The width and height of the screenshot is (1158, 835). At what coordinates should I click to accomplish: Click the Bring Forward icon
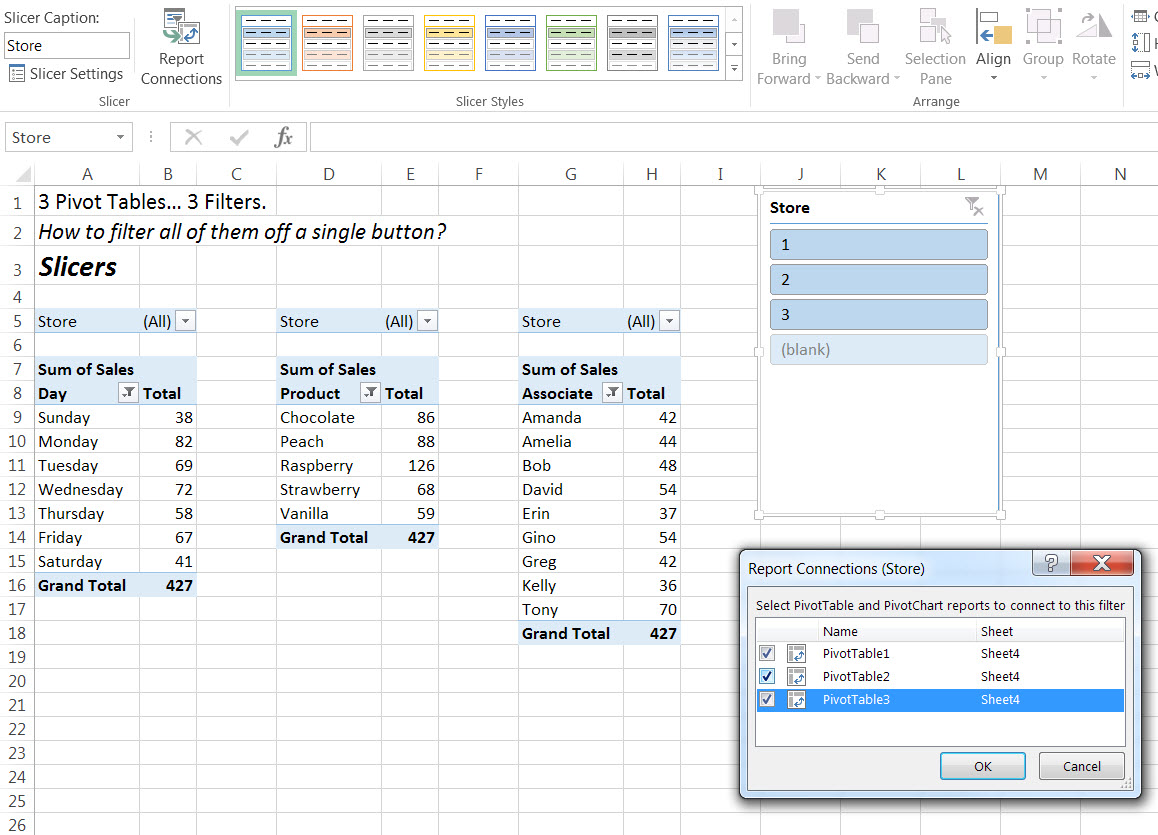click(789, 27)
